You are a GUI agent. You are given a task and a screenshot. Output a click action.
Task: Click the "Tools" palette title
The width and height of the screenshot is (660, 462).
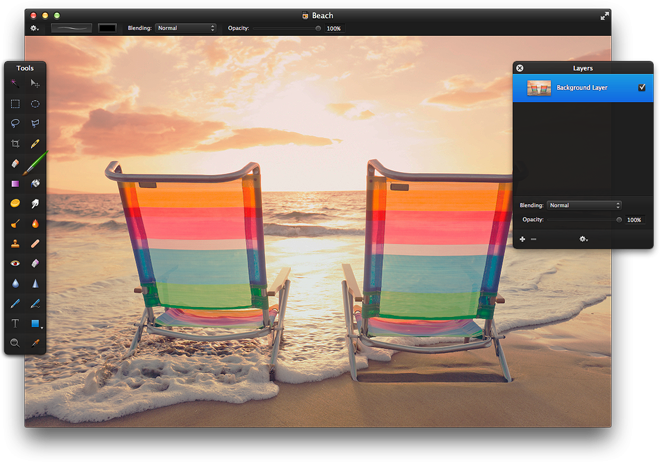(25, 68)
